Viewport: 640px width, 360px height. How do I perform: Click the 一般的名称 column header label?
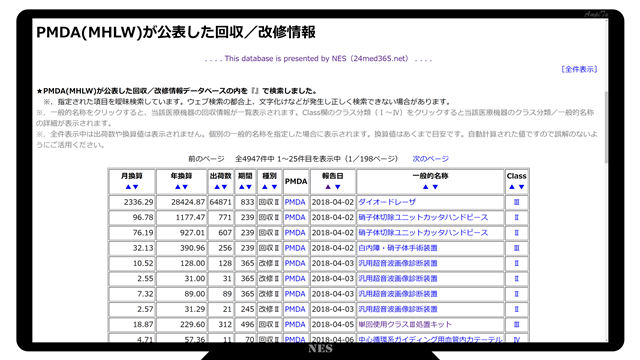coord(430,176)
